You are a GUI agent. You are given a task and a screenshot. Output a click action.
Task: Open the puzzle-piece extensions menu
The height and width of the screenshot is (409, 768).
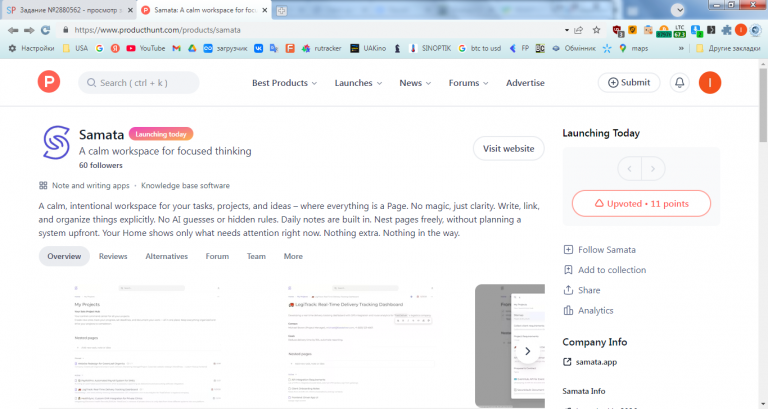(726, 30)
